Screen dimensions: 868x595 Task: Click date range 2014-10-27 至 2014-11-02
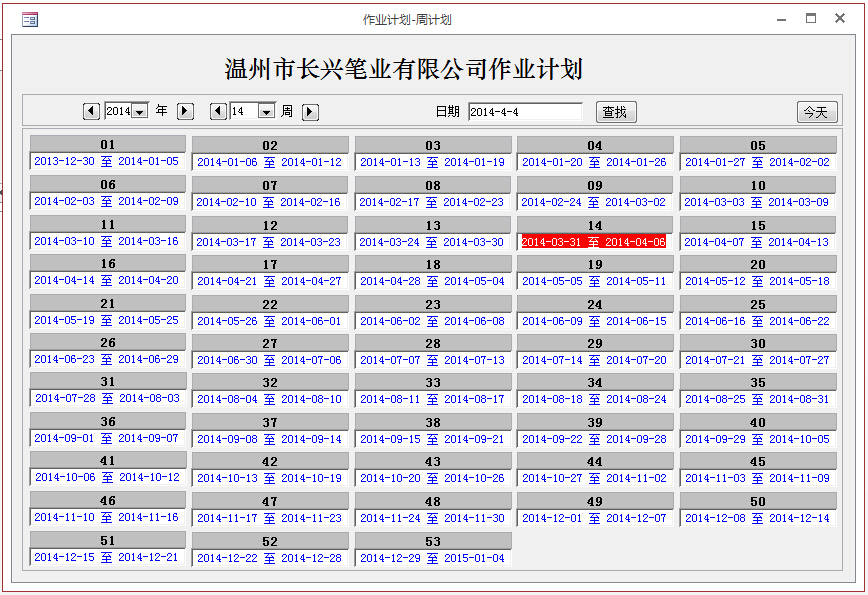(x=594, y=478)
